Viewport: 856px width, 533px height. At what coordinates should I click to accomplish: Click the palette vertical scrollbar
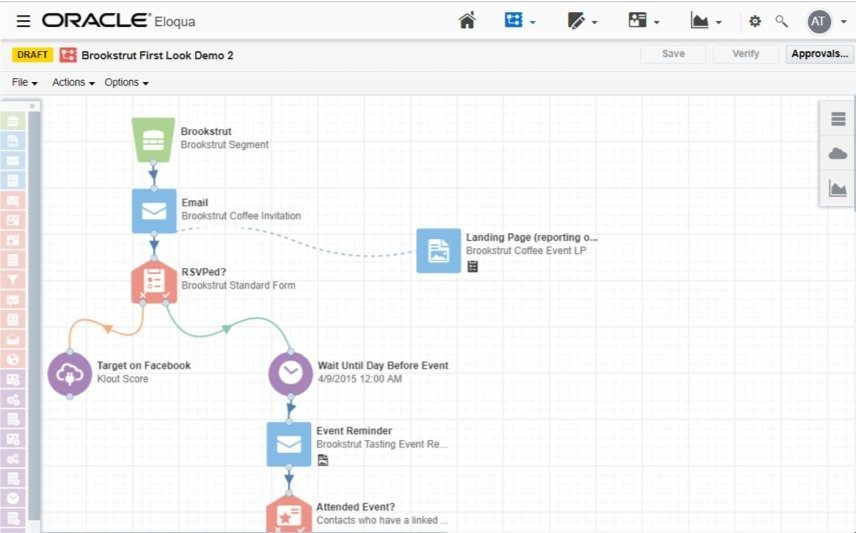(x=34, y=317)
